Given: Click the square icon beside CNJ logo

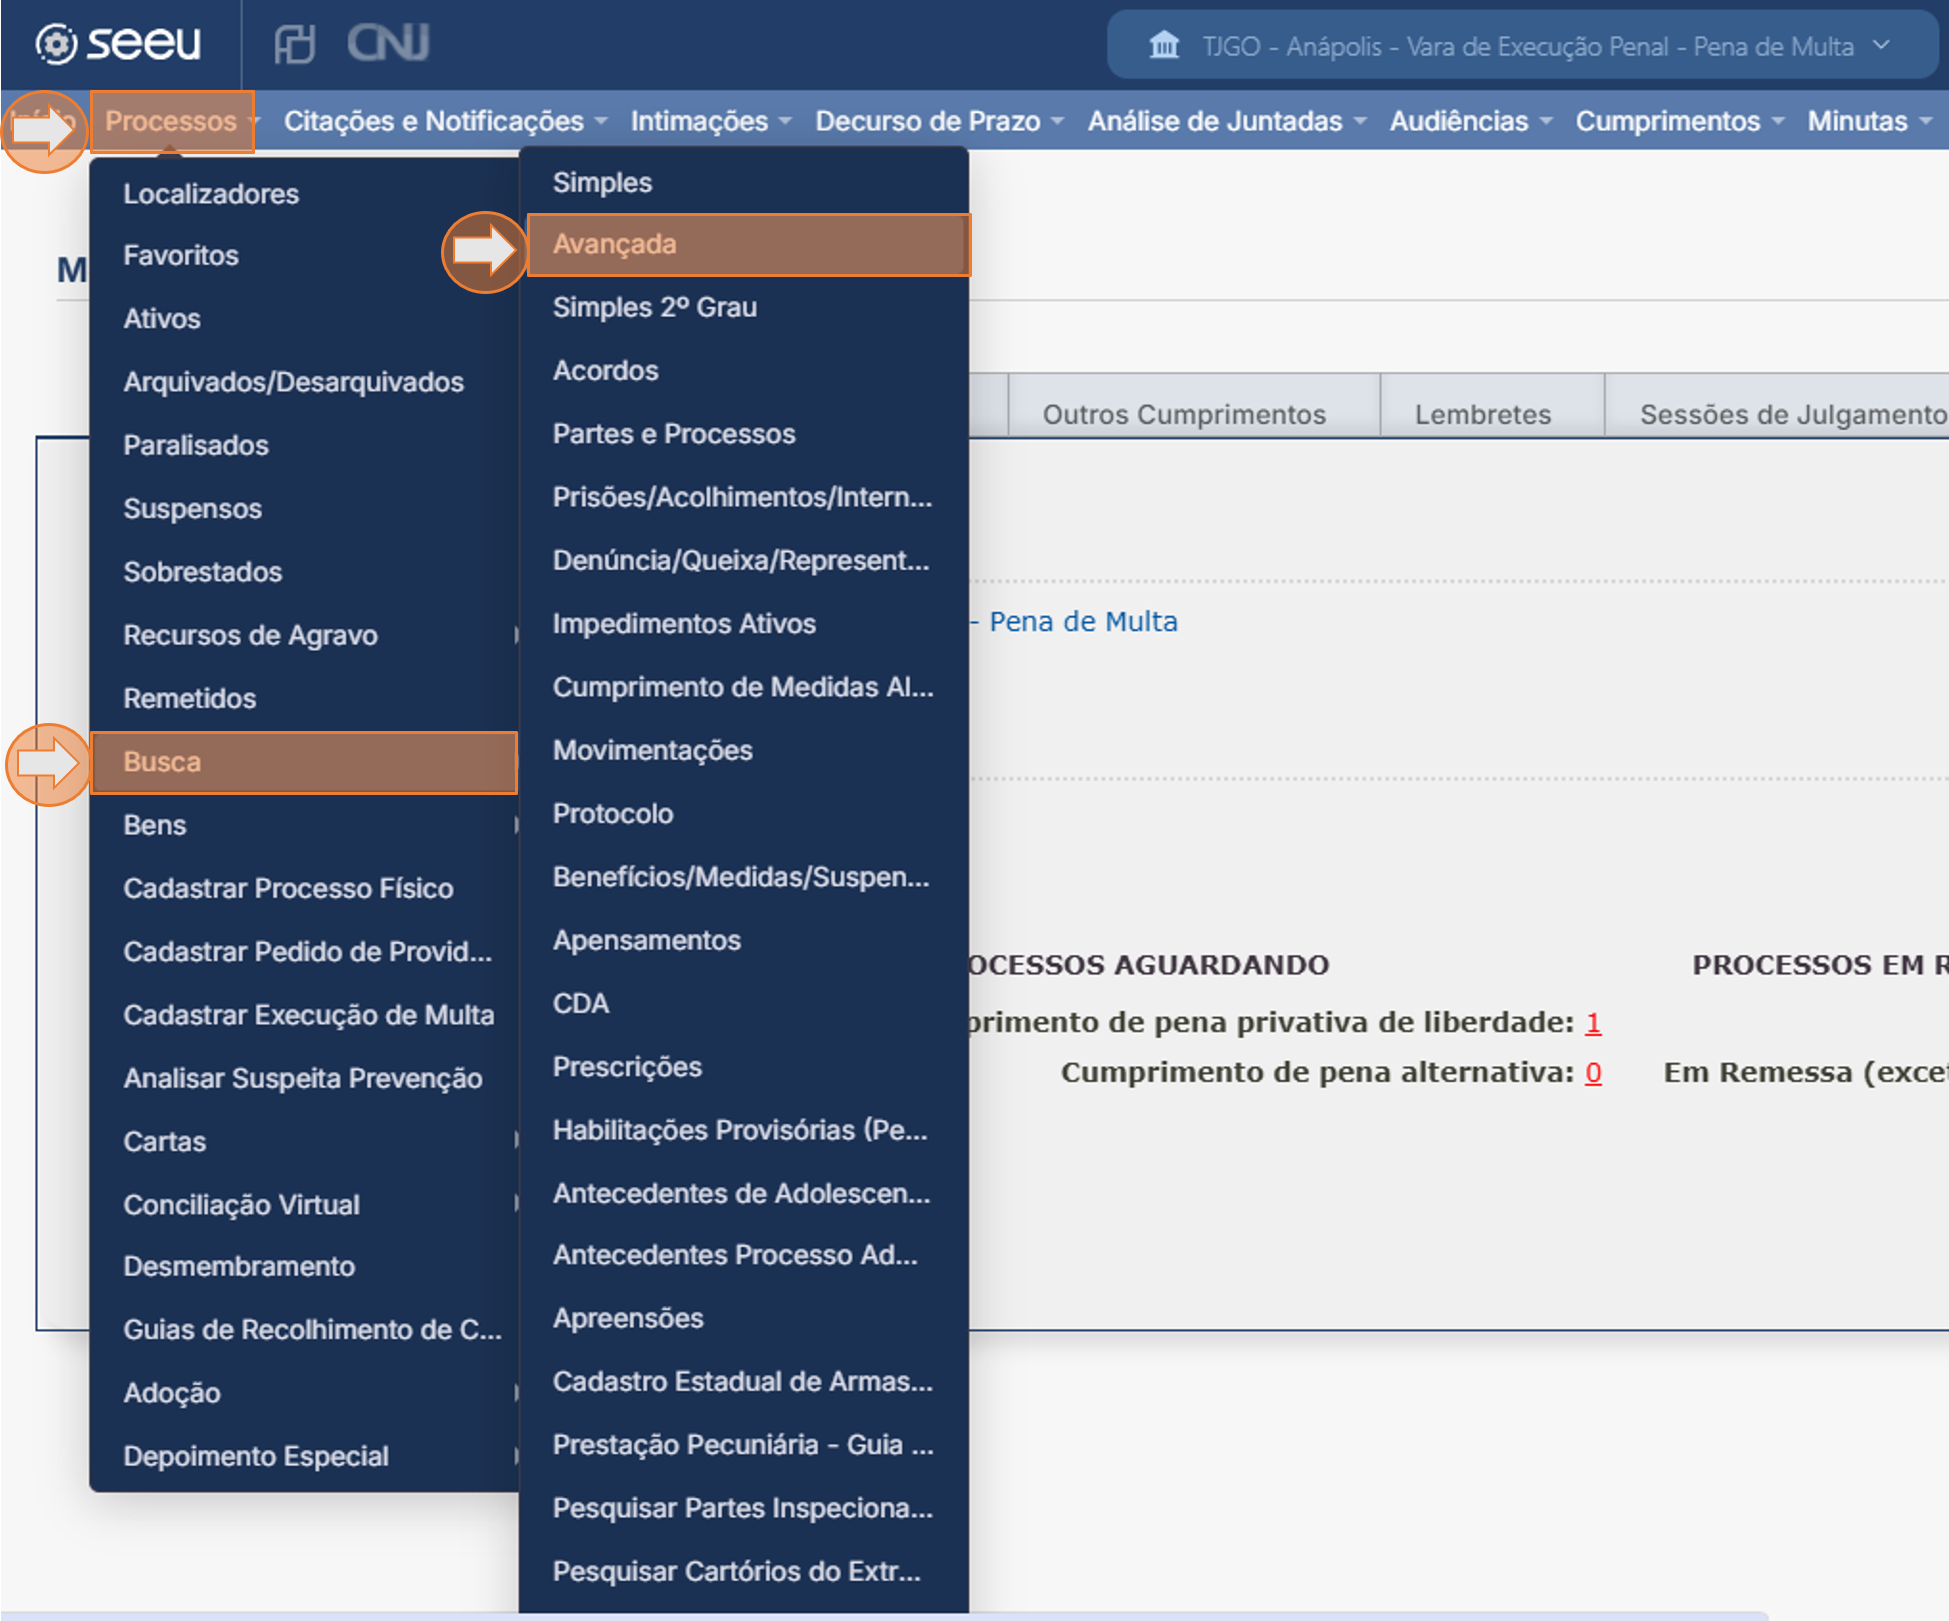Looking at the screenshot, I should [x=294, y=43].
